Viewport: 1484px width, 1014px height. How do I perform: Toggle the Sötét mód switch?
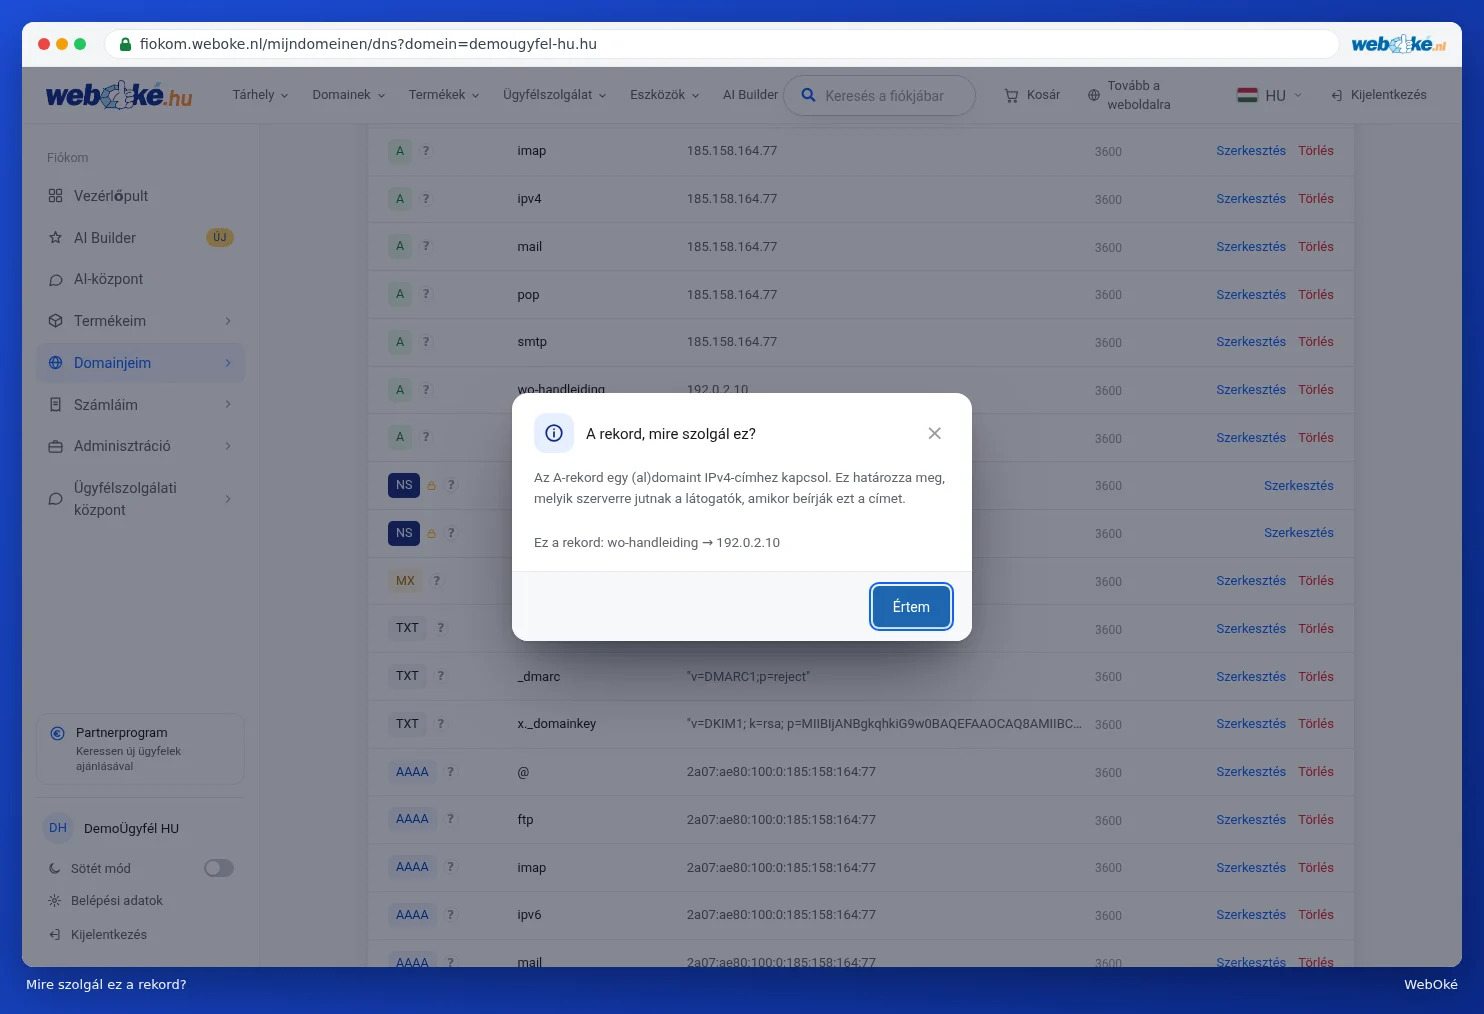click(x=219, y=868)
